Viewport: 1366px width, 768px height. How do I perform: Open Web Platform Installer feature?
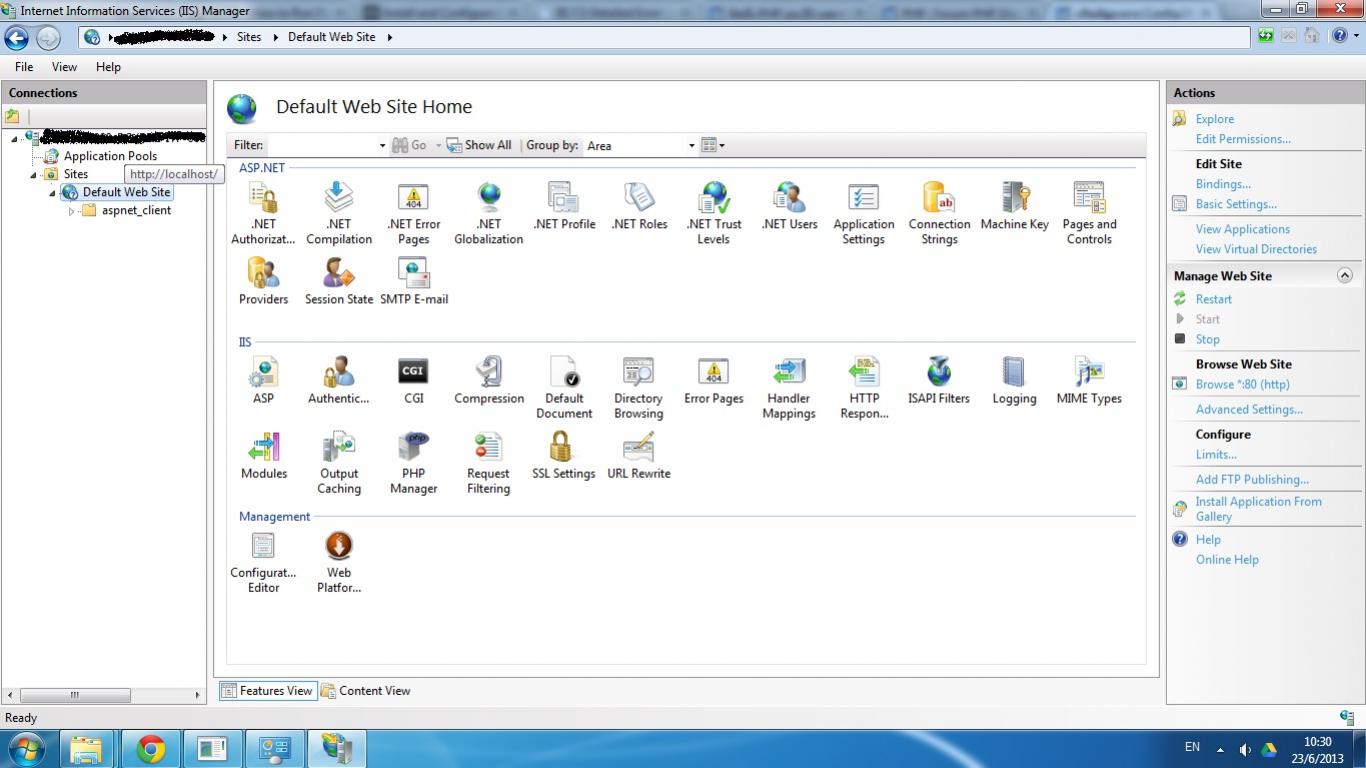339,561
